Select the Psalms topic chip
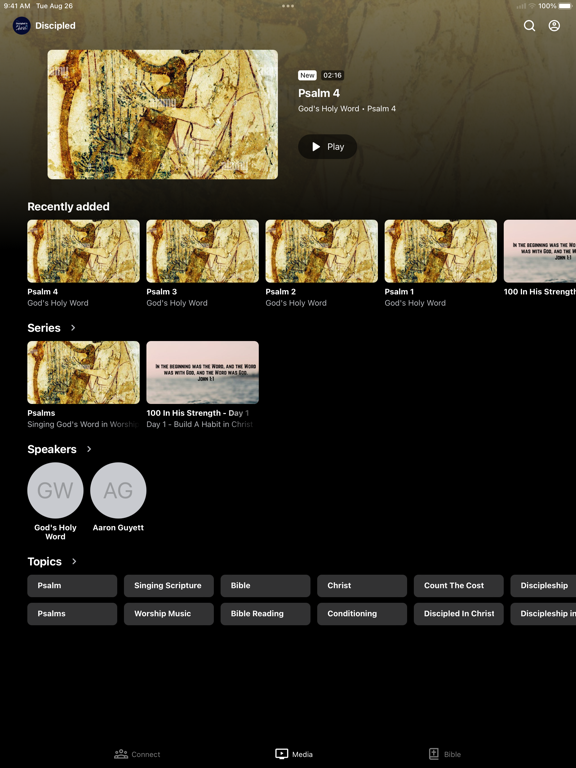Screen dimensions: 576x768 [x=72, y=614]
